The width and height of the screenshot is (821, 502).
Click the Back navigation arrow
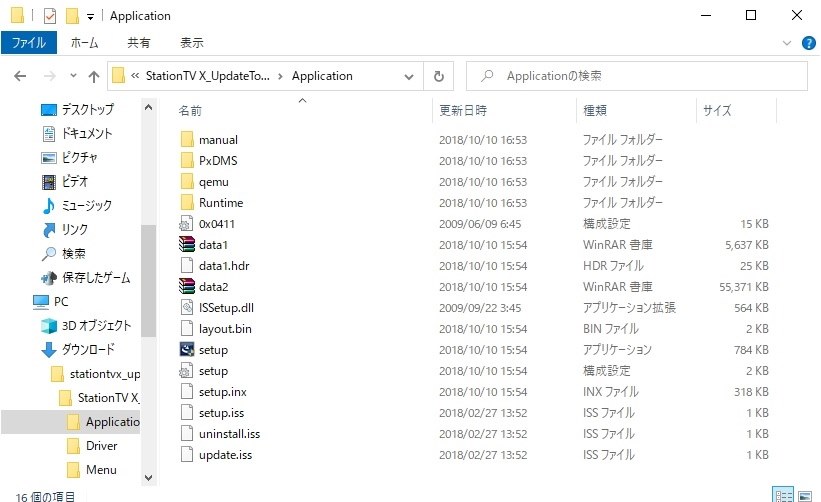pyautogui.click(x=20, y=76)
